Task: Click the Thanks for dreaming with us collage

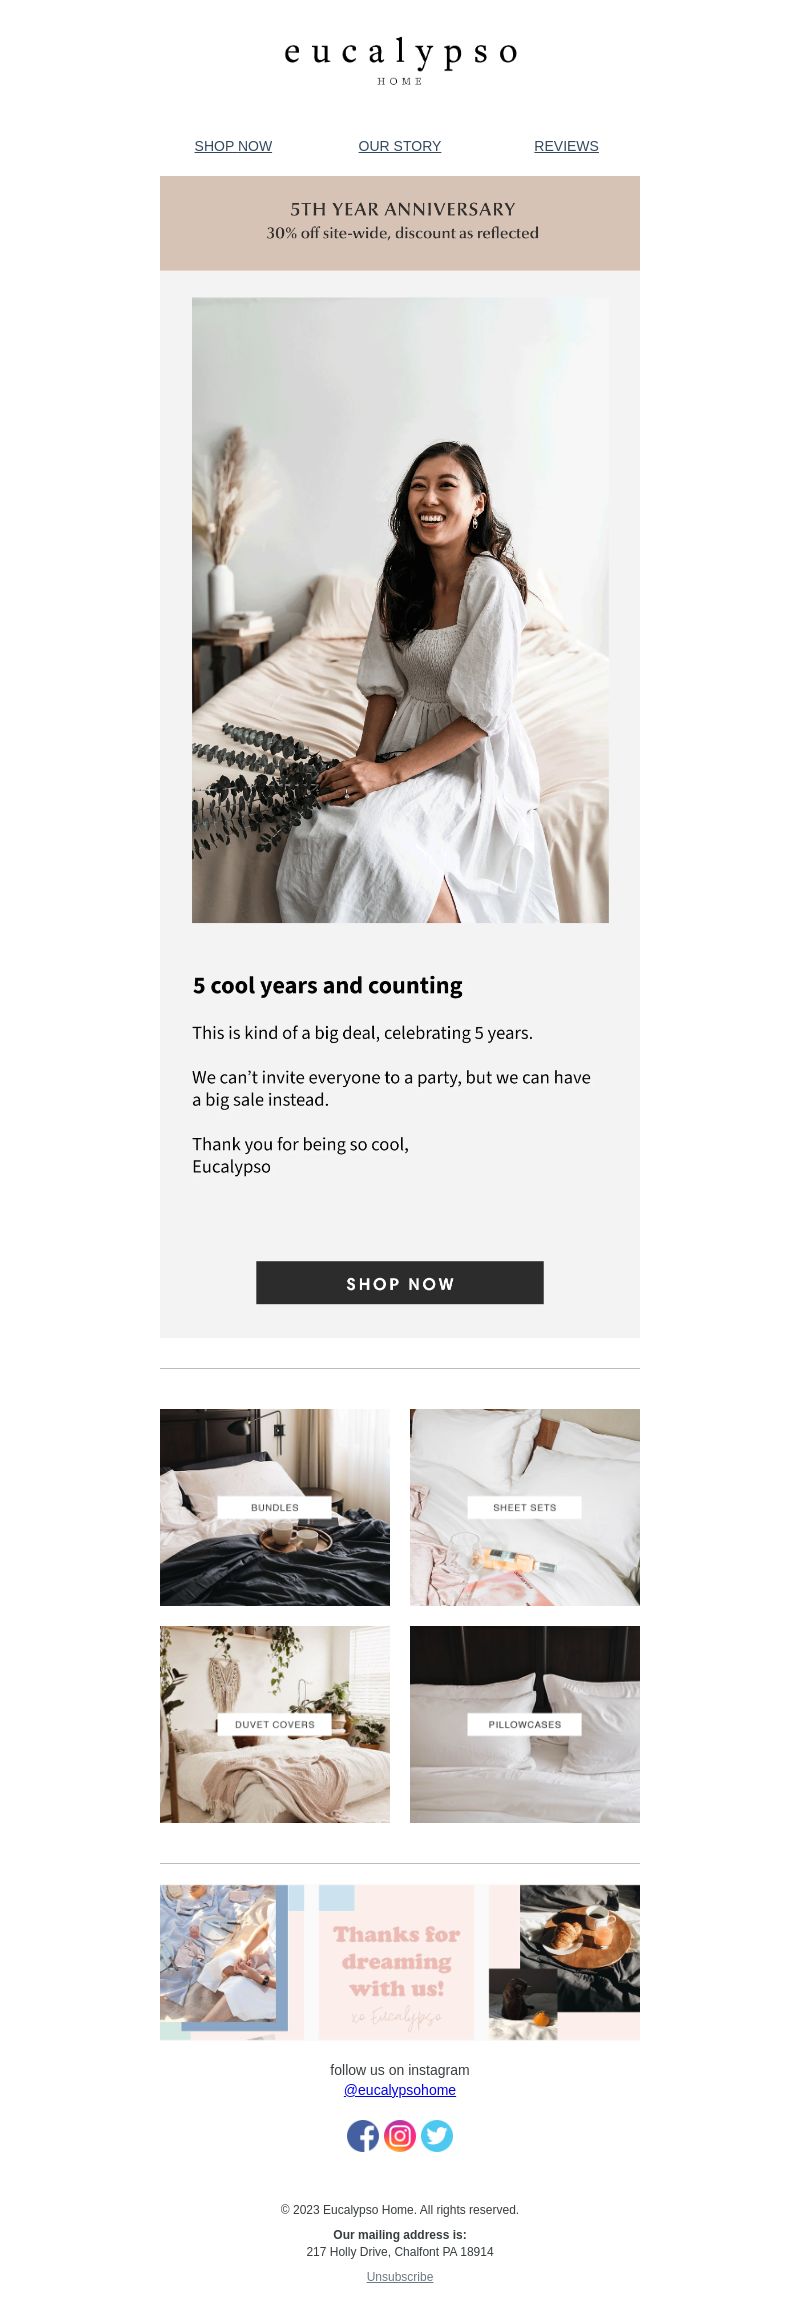Action: (x=400, y=1962)
